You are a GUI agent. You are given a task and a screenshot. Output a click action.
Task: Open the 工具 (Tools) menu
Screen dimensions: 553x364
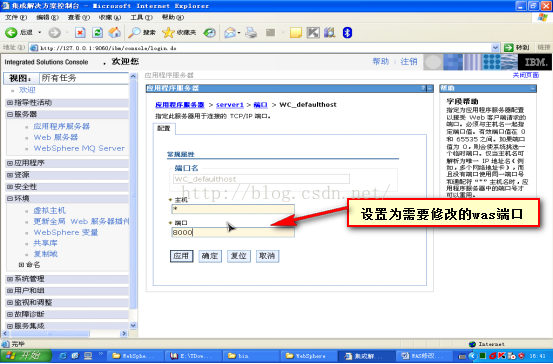click(x=141, y=17)
